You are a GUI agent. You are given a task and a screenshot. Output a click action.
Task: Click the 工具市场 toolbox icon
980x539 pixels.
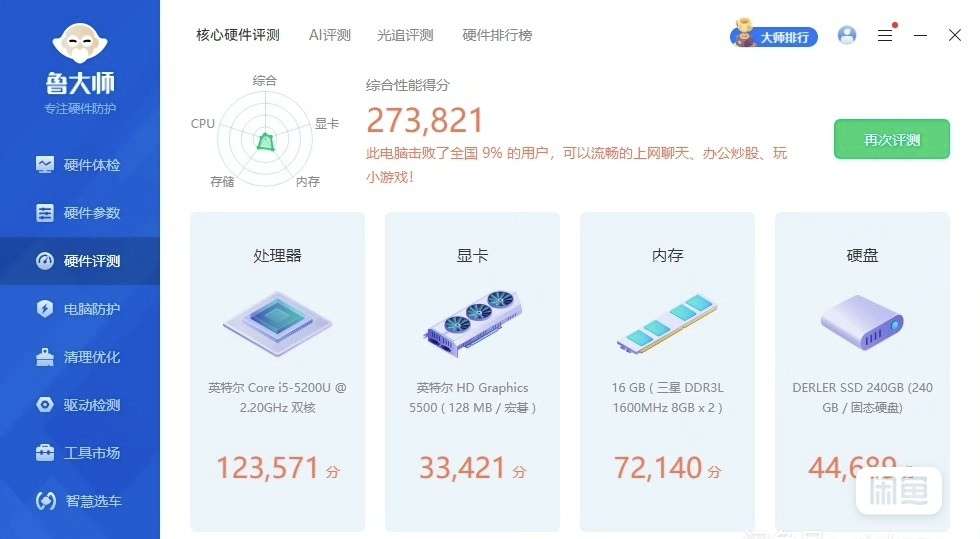pos(45,452)
